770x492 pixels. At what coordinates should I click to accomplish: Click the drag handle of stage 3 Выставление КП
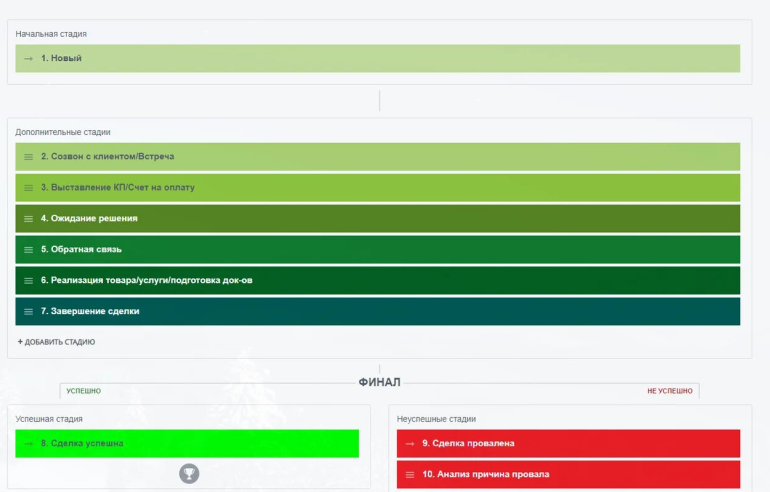(28, 188)
